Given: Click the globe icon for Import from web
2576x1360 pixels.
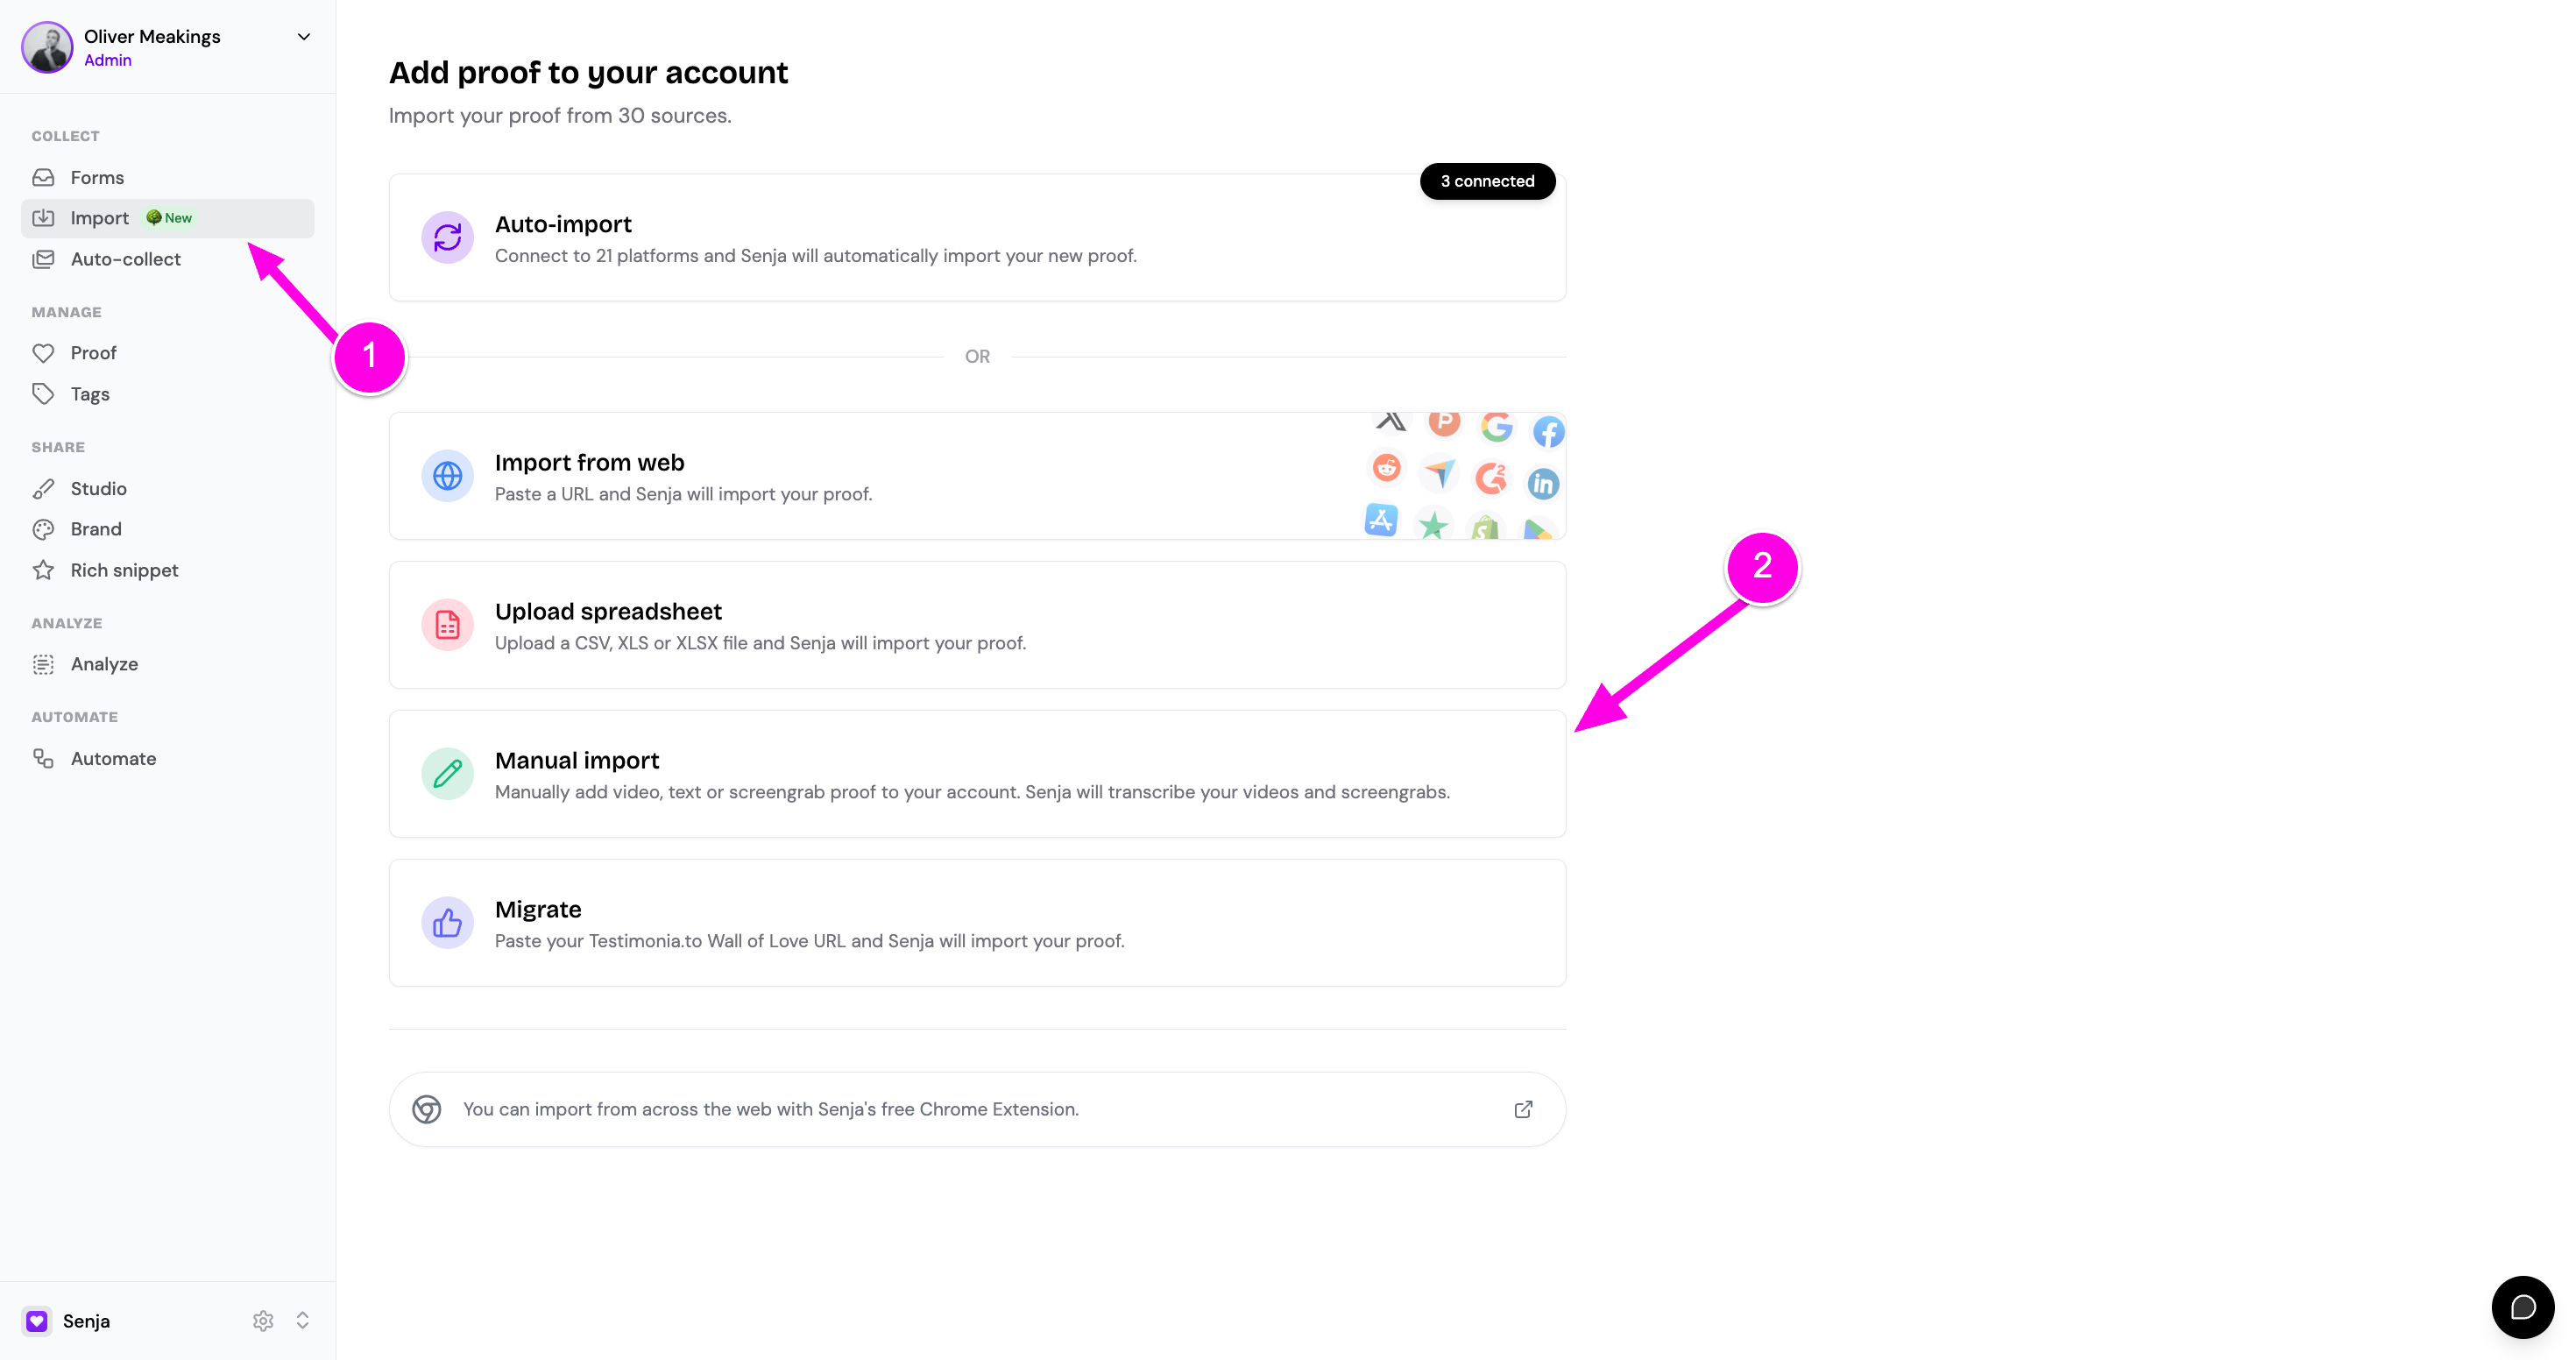Looking at the screenshot, I should (447, 476).
